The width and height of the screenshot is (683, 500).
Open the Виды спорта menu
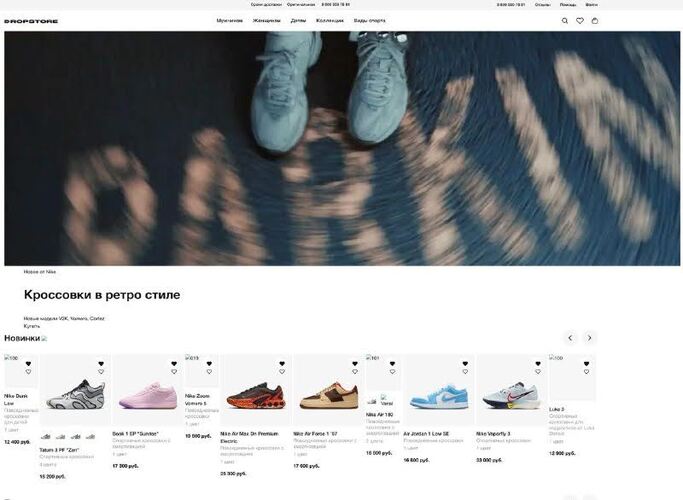click(x=369, y=20)
